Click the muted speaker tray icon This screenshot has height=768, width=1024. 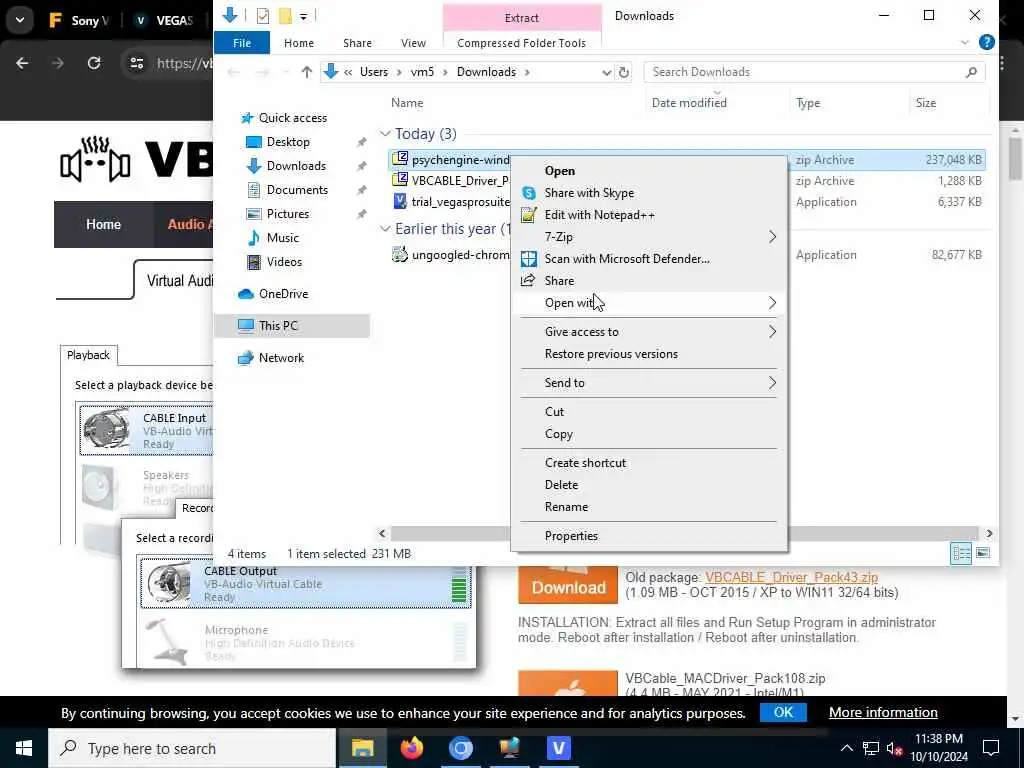click(x=894, y=749)
